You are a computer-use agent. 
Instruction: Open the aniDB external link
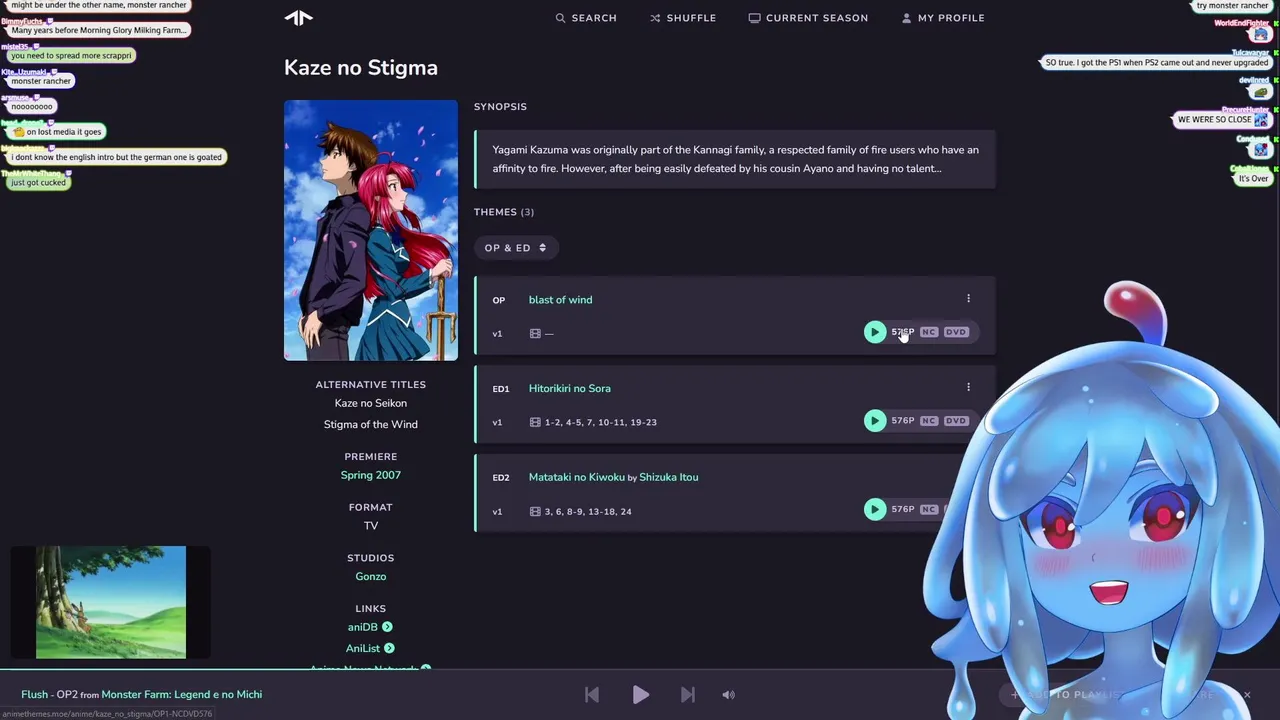pos(370,628)
